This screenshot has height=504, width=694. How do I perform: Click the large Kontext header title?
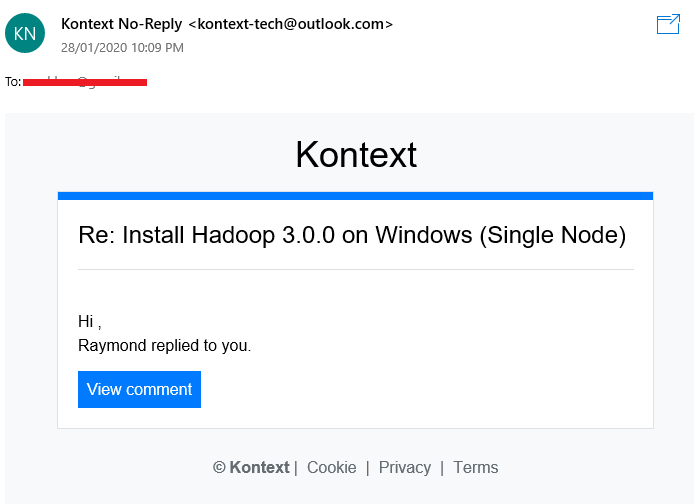(356, 154)
